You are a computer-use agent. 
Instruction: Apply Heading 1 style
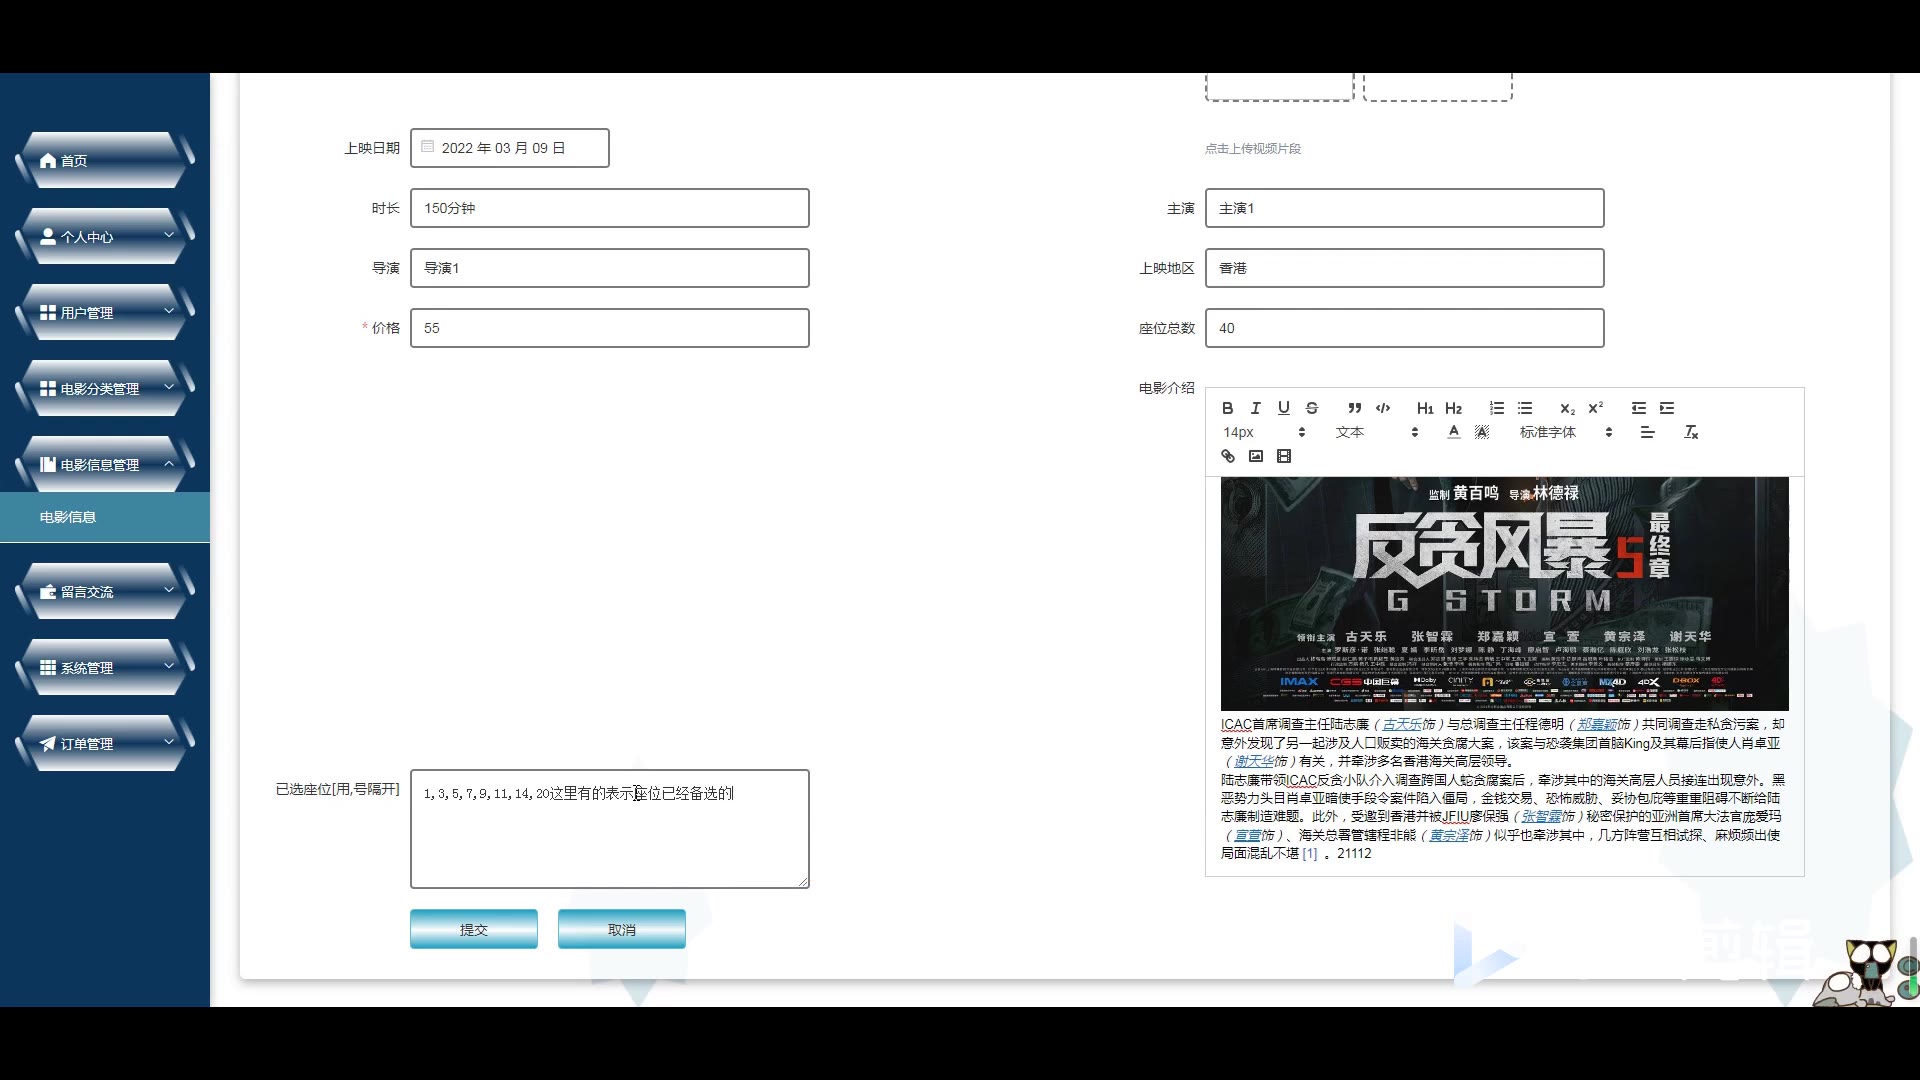[1425, 408]
